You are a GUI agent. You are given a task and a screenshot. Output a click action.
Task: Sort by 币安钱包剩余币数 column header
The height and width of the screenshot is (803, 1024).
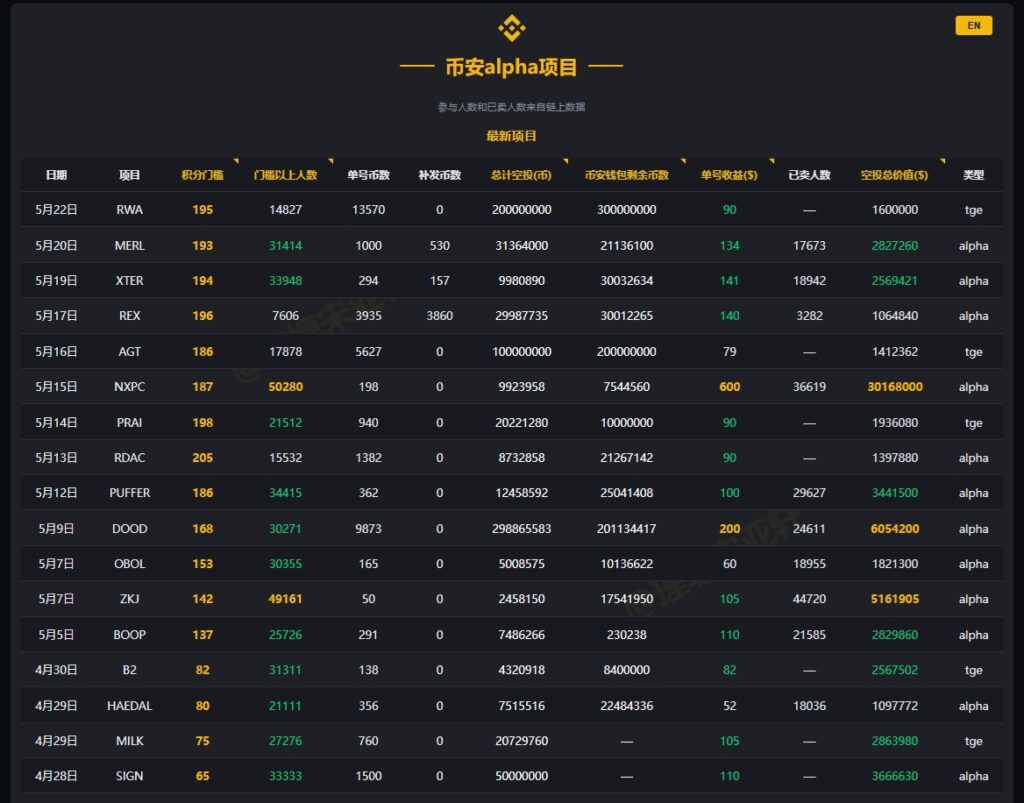[626, 175]
